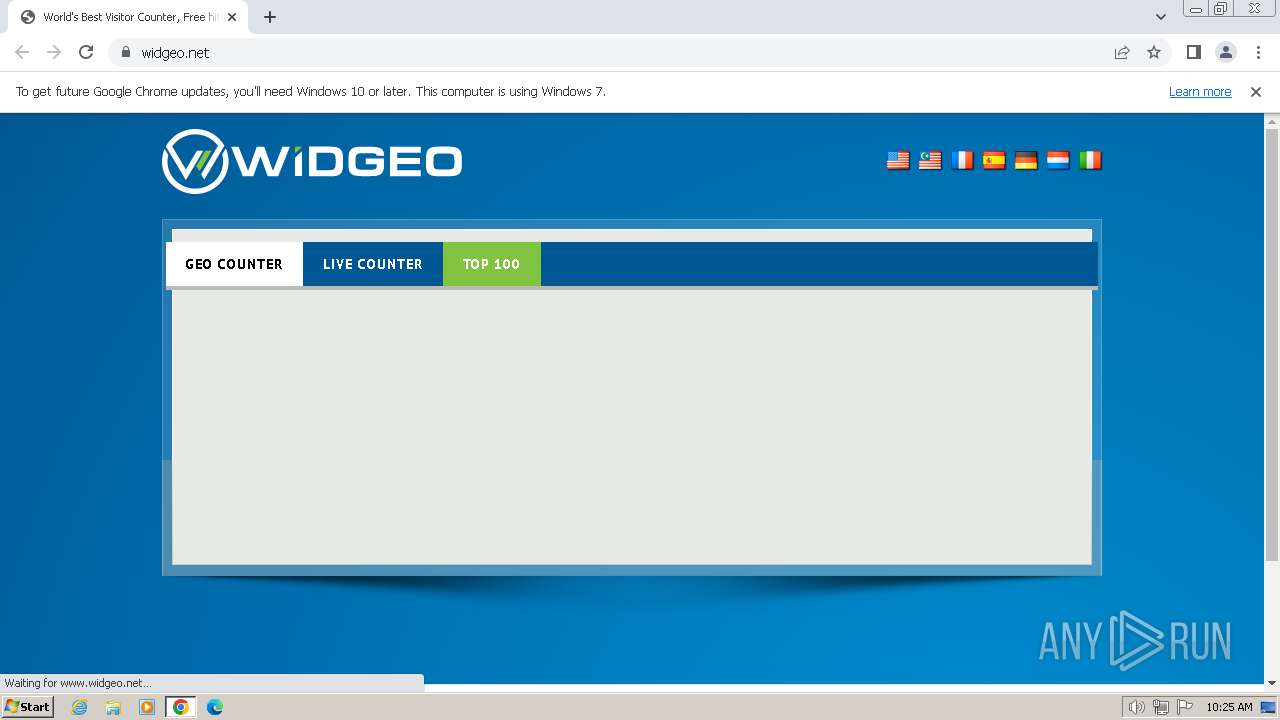Select the Netherlands flag language

click(x=1058, y=160)
